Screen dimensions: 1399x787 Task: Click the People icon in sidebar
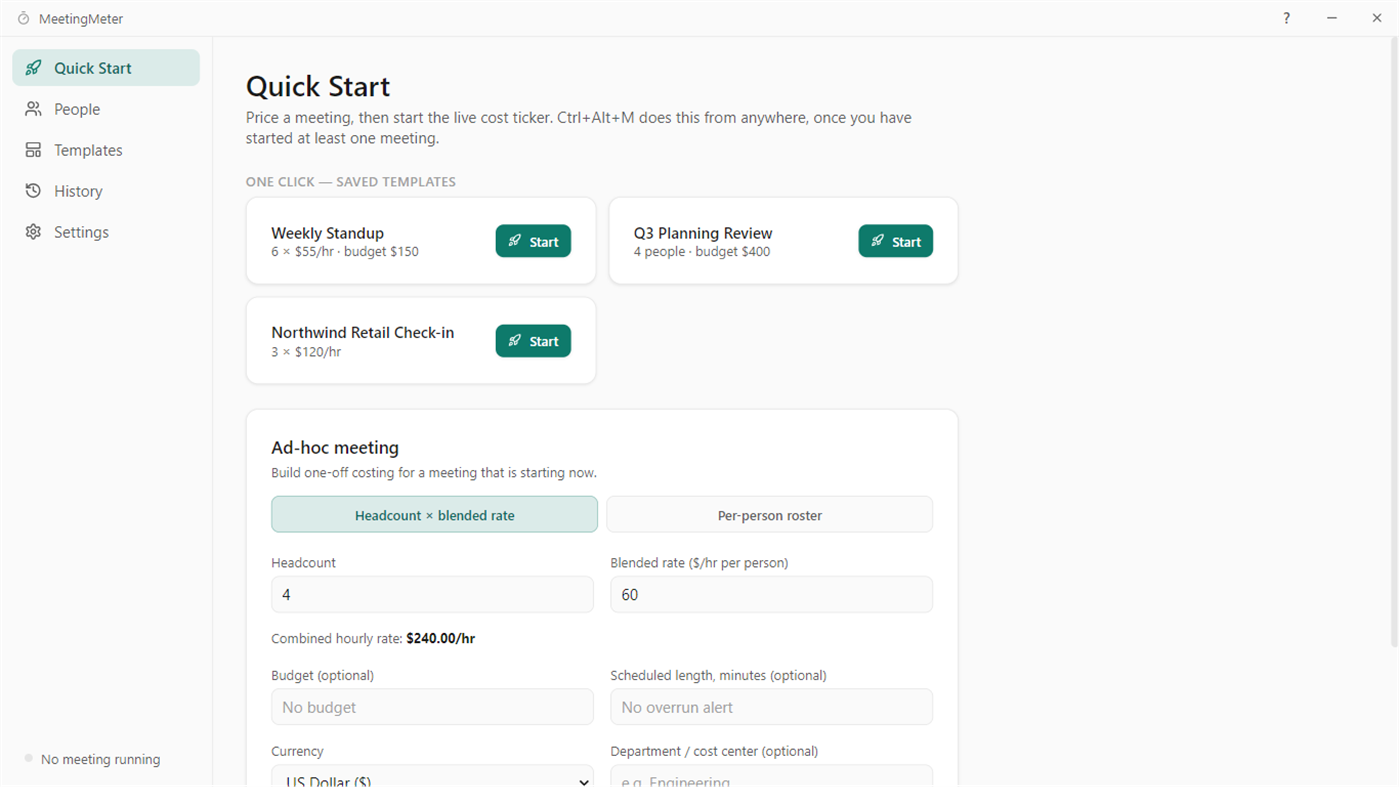coord(34,109)
